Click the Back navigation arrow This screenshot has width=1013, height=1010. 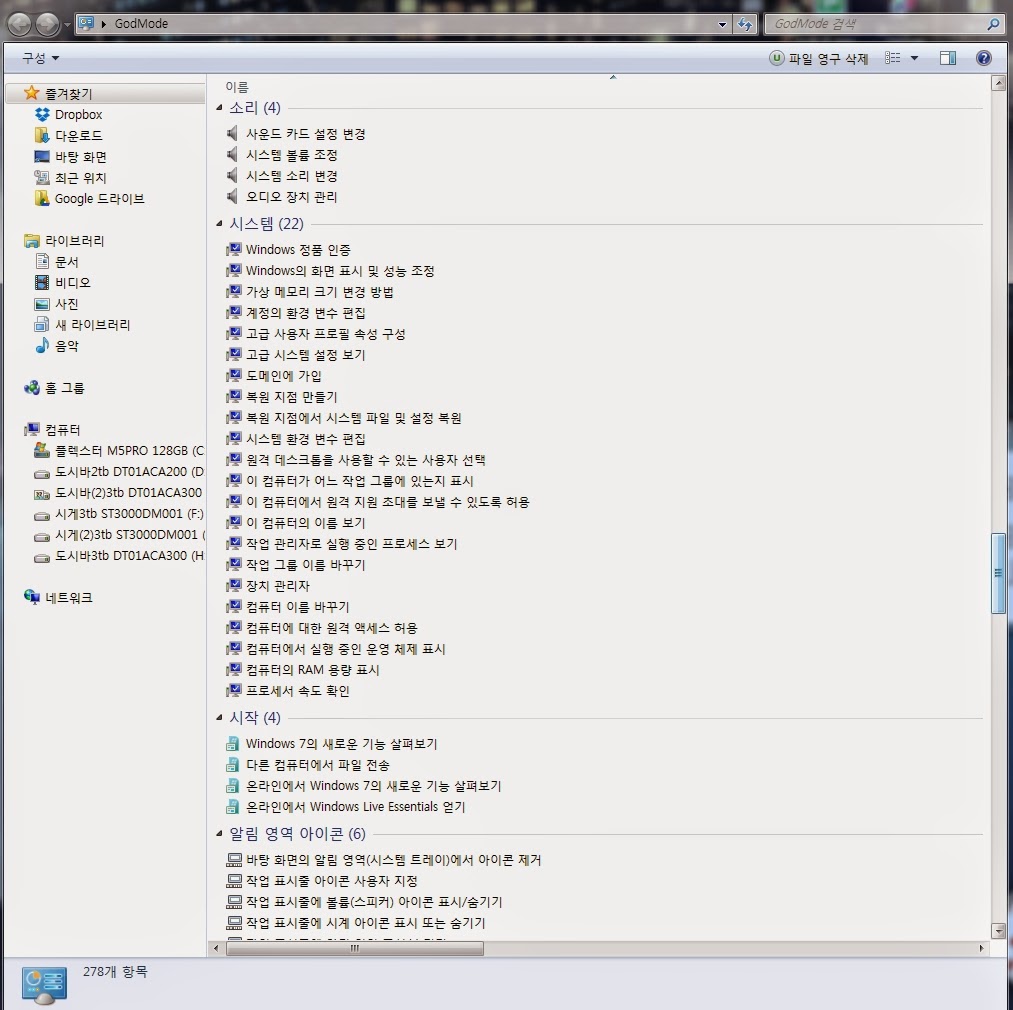tap(20, 25)
